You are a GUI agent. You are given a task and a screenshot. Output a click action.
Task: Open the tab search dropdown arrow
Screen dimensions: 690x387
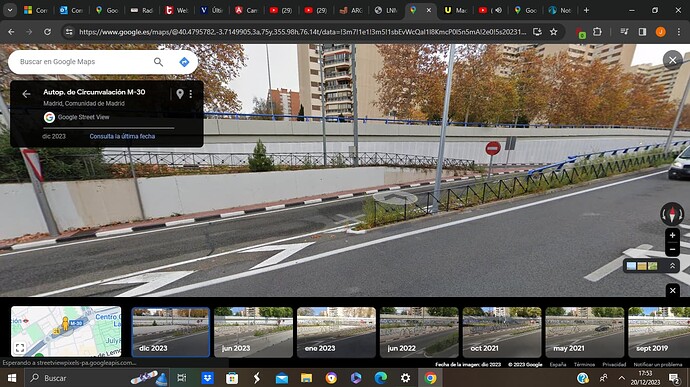[x=10, y=10]
